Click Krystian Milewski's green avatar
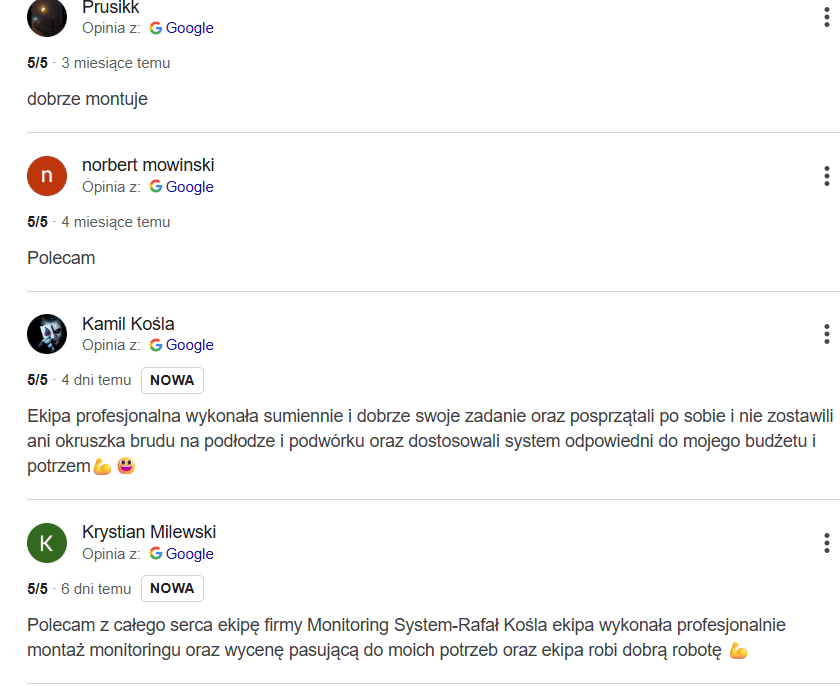 point(47,543)
